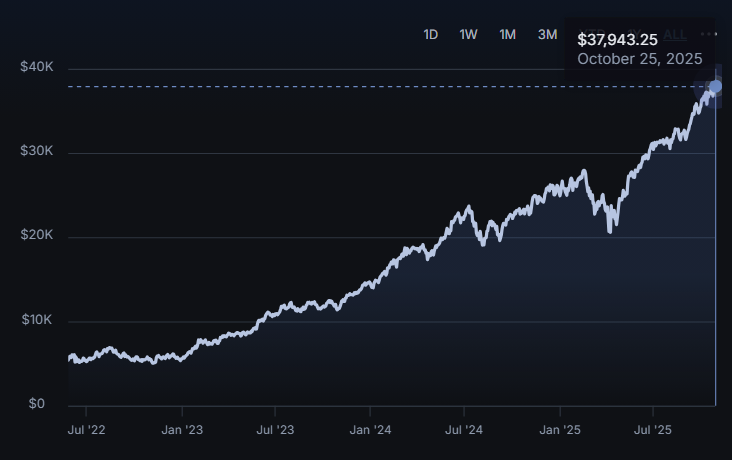Click the Jul '25 date label
732x460 pixels.
[653, 430]
